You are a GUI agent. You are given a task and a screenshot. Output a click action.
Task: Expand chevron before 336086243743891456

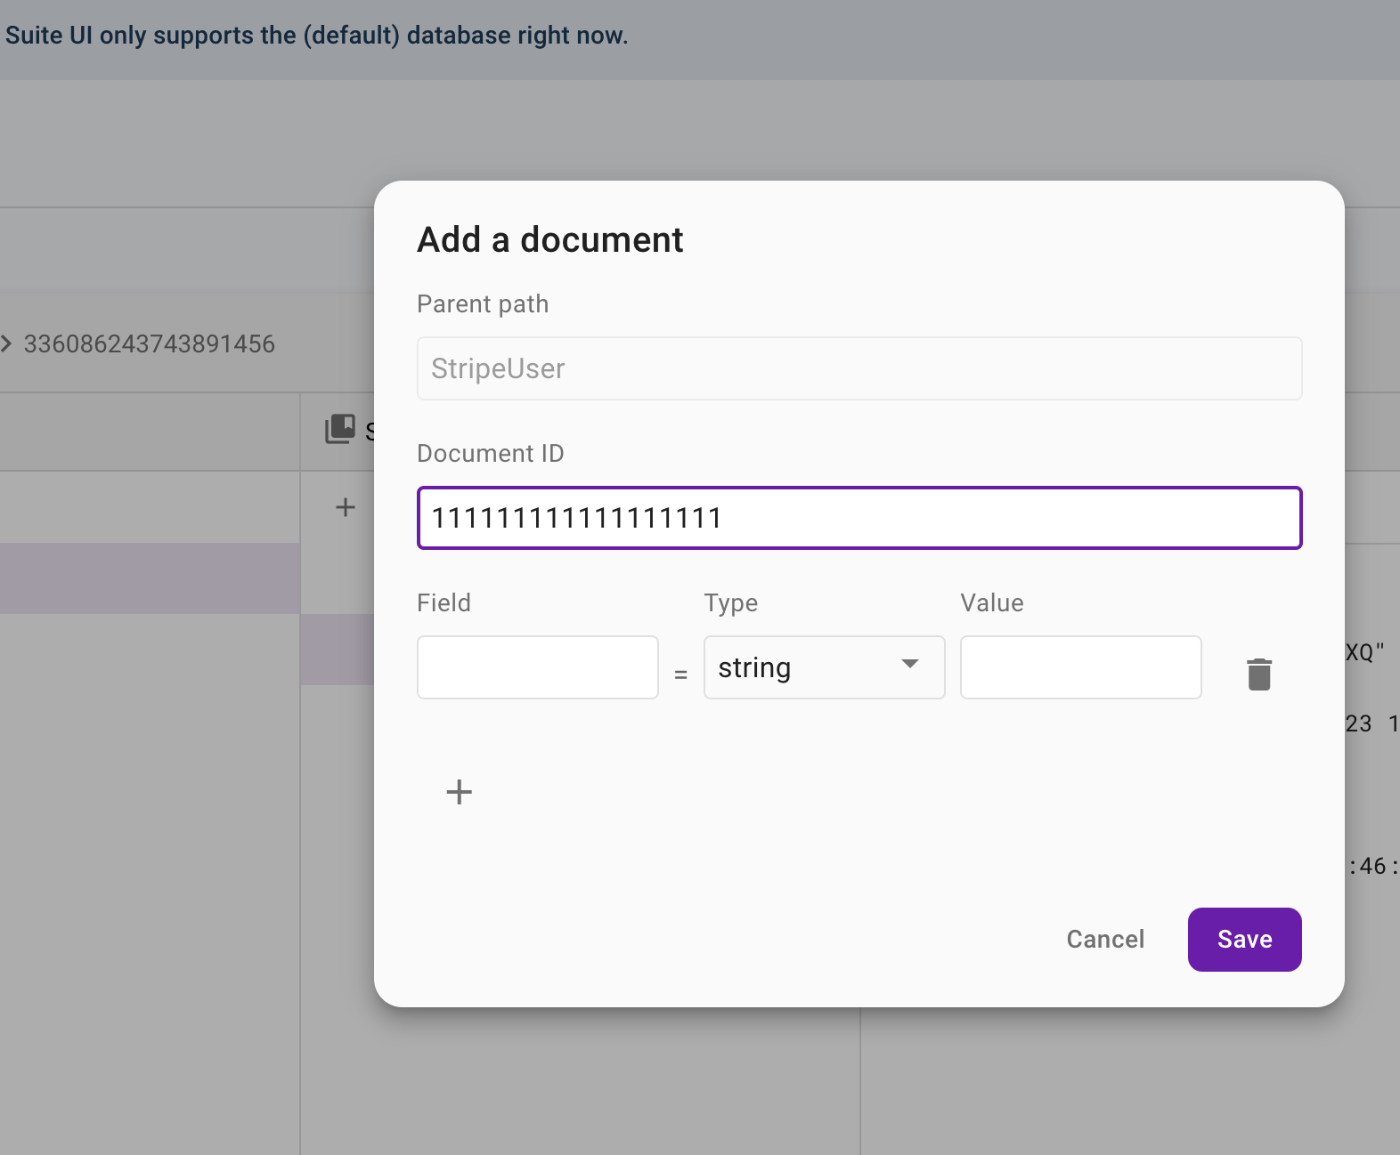(7, 344)
